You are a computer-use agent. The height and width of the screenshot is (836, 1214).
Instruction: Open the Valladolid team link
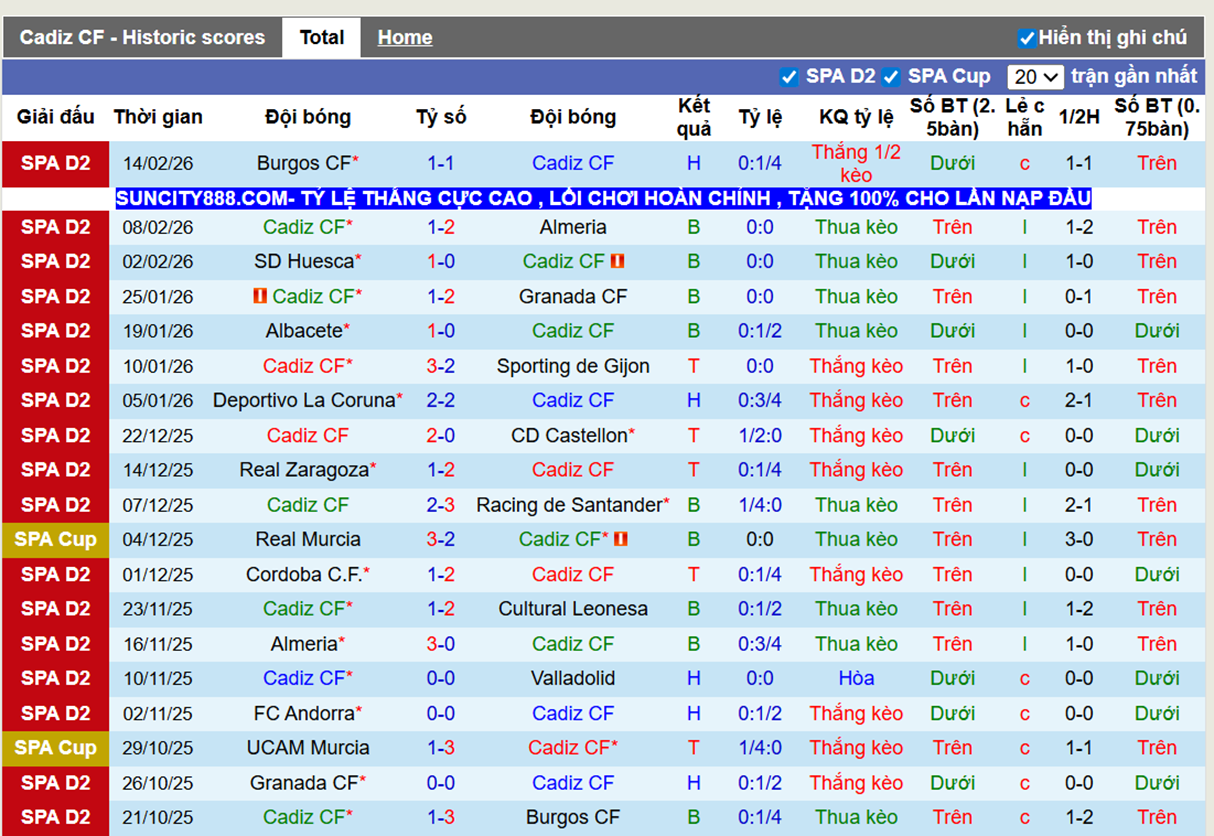pyautogui.click(x=573, y=678)
